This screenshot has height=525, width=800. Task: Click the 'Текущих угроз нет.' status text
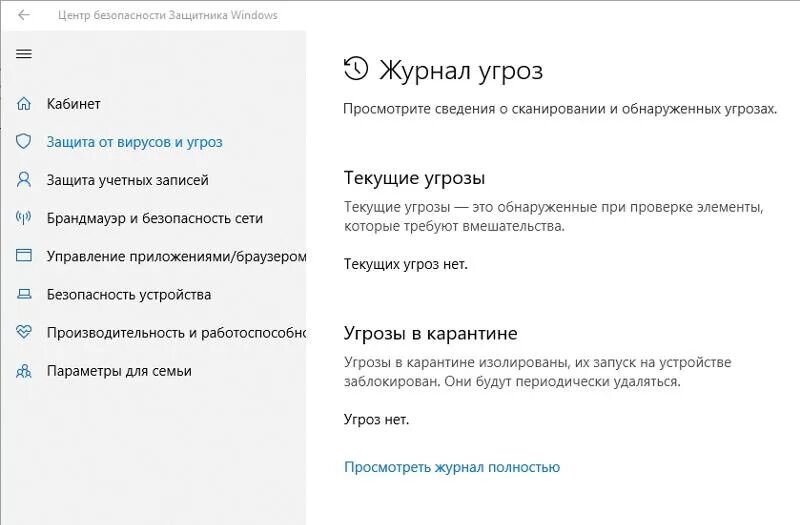pyautogui.click(x=406, y=264)
